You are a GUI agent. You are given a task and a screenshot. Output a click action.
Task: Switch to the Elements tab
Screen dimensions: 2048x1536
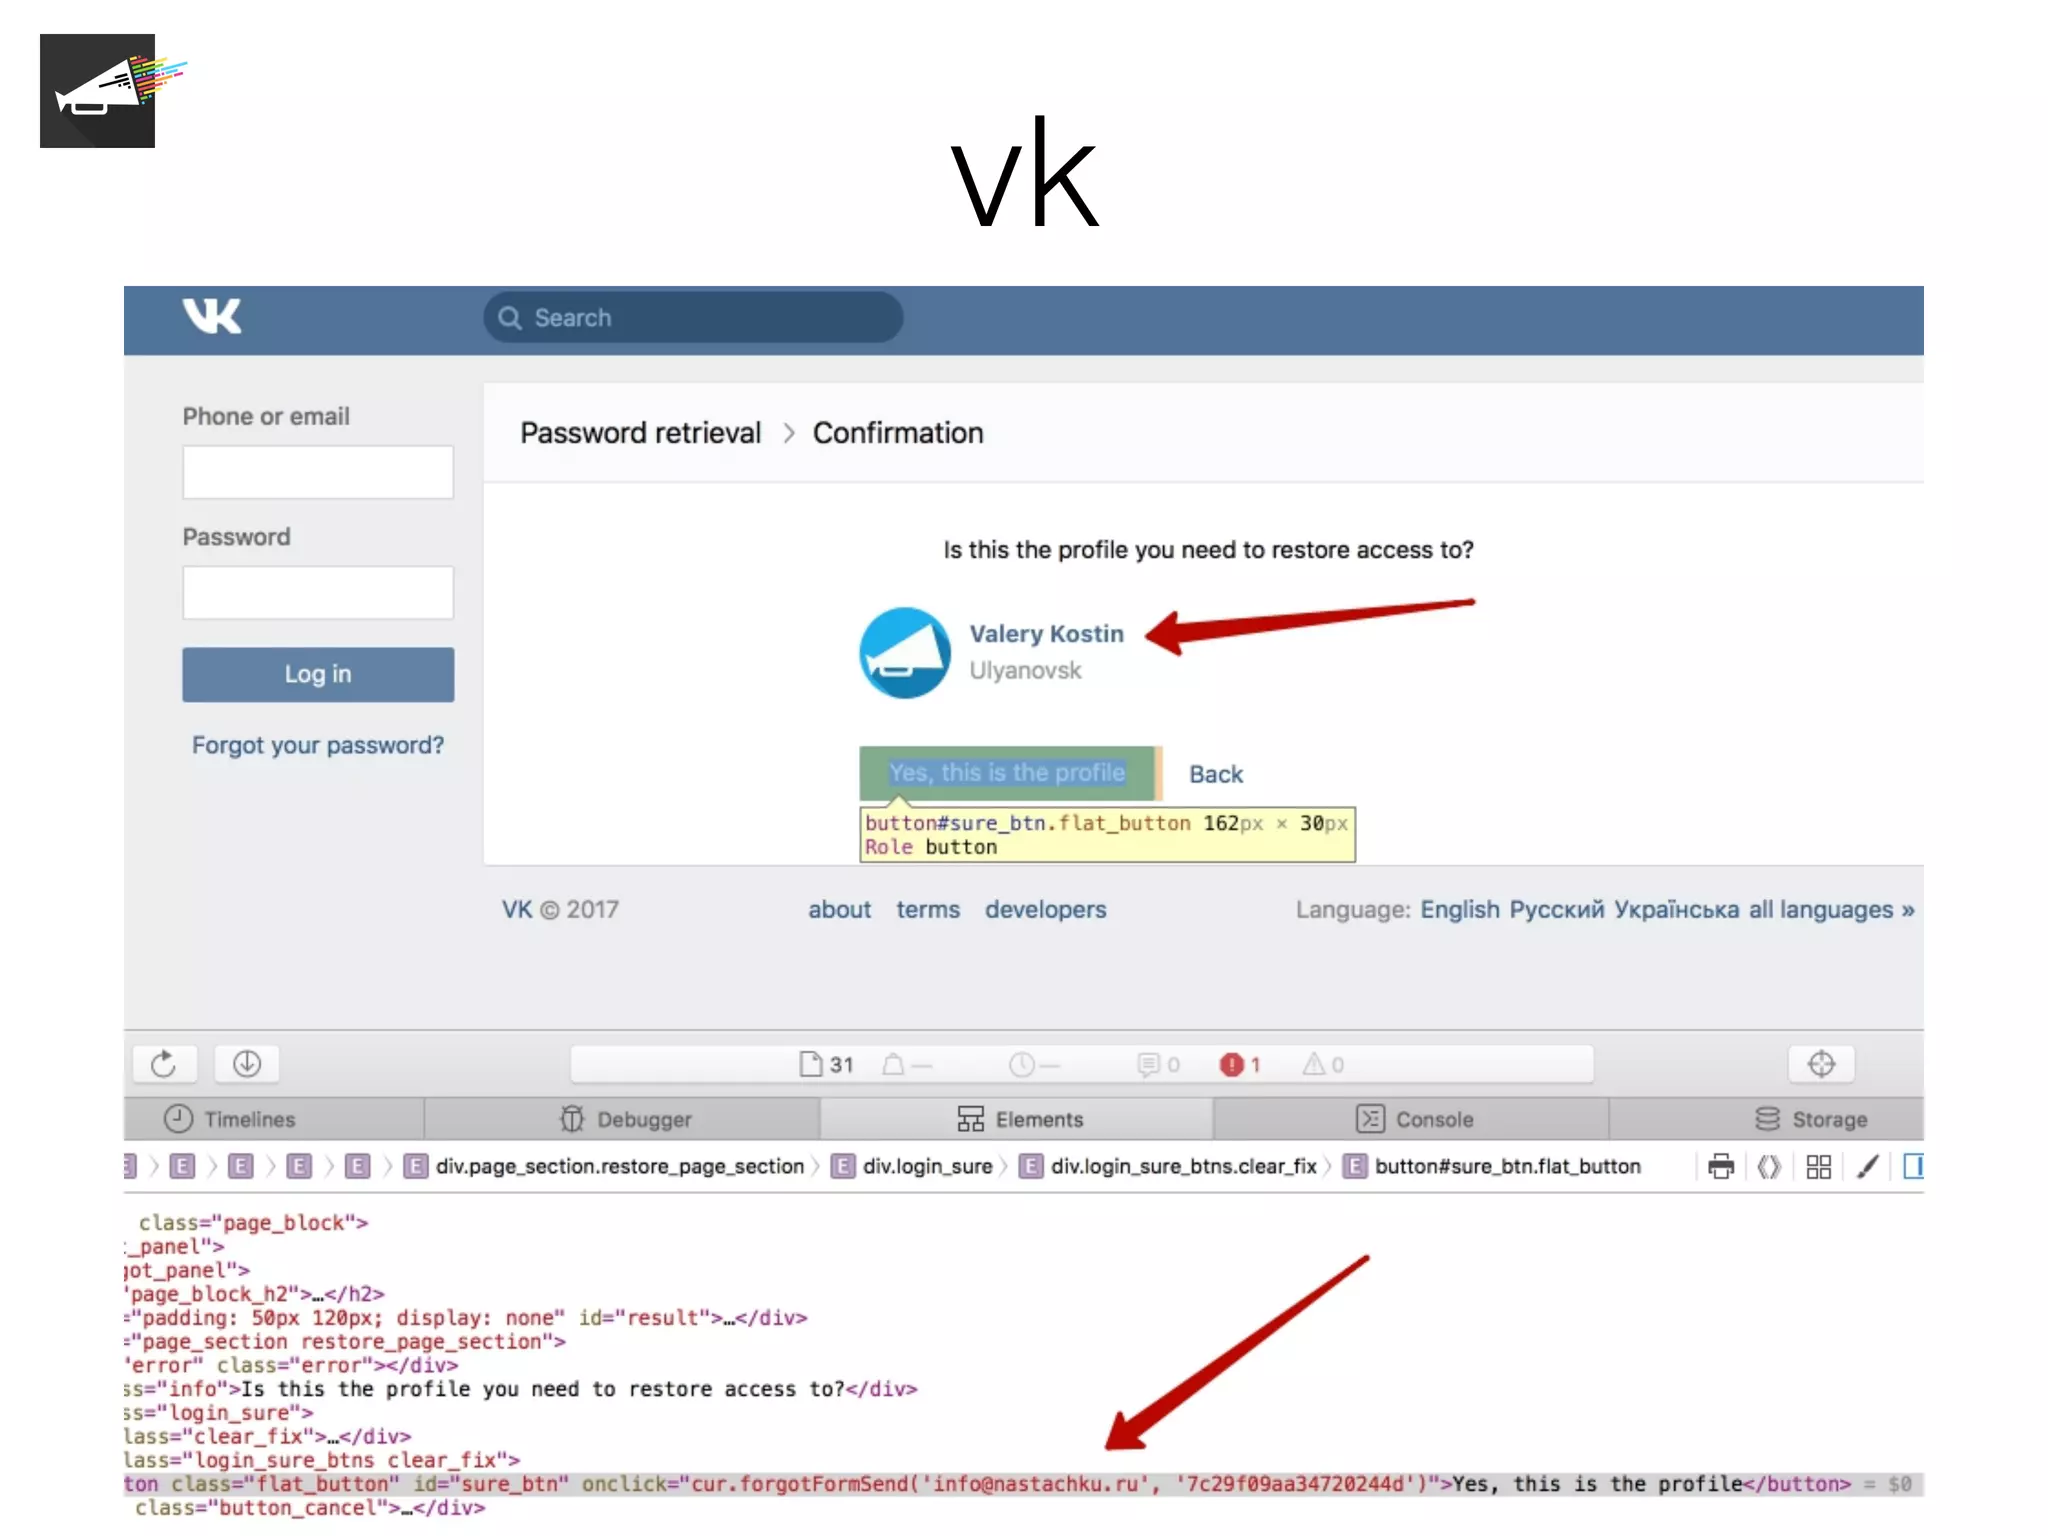click(x=1017, y=1119)
